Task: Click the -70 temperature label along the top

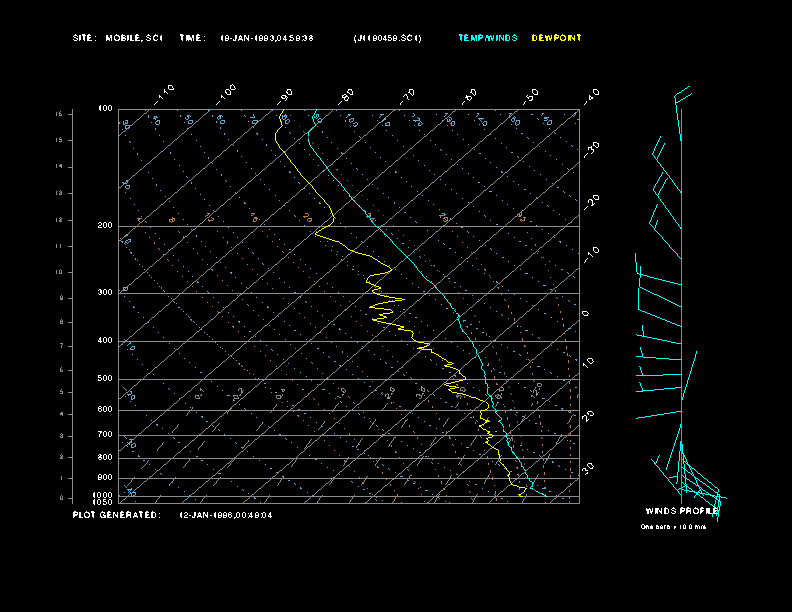Action: [407, 96]
